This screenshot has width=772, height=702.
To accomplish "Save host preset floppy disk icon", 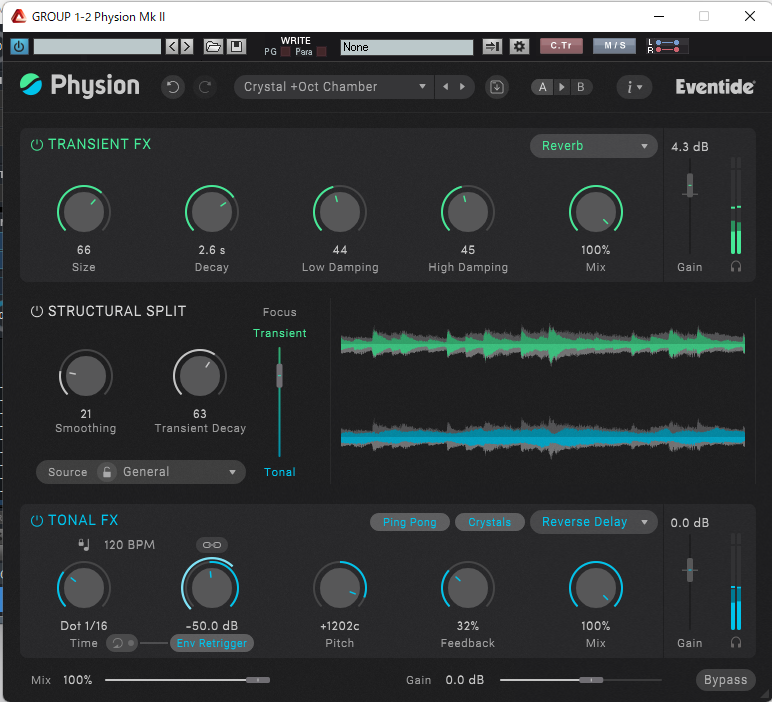I will (x=236, y=47).
